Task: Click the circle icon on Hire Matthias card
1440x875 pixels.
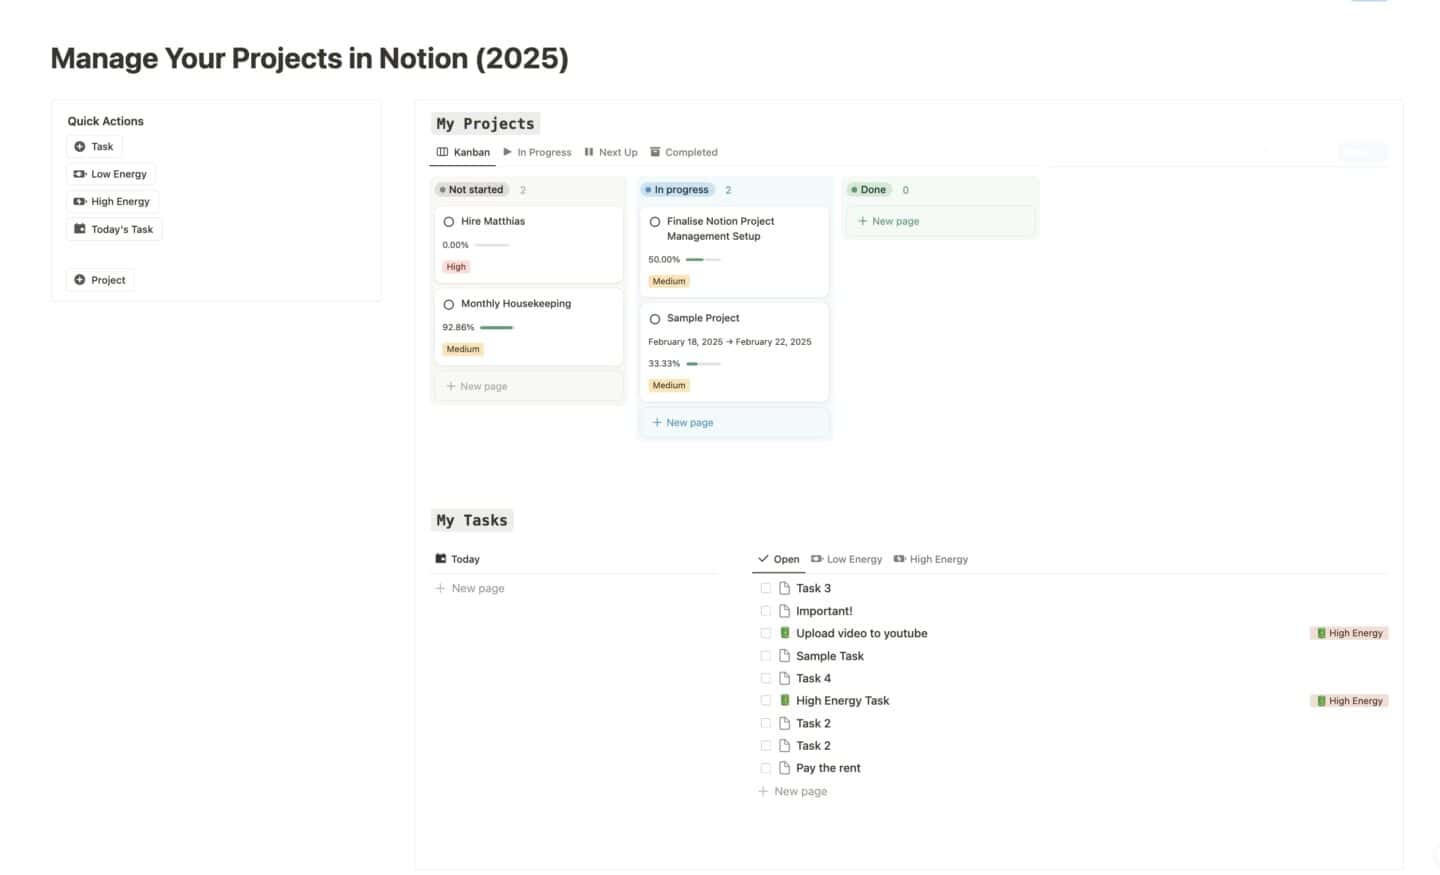Action: (x=449, y=222)
